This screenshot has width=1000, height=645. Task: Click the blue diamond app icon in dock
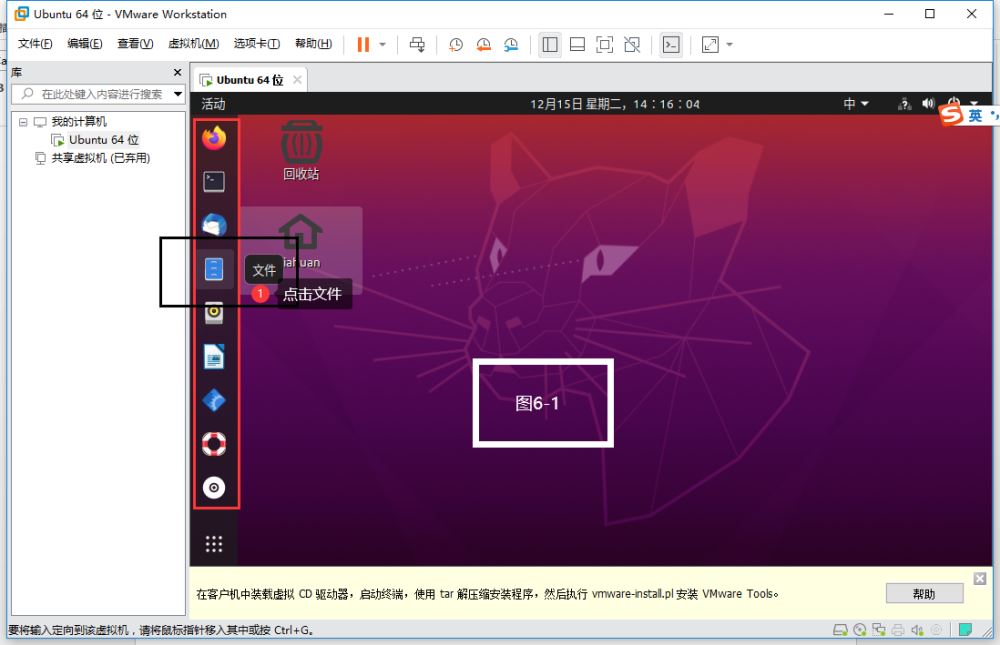(214, 401)
